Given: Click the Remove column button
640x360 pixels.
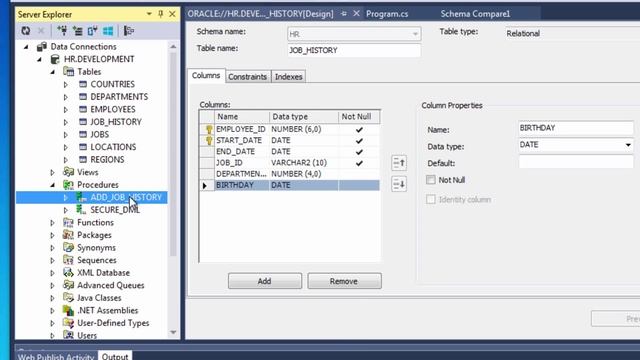Looking at the screenshot, I should [x=344, y=281].
